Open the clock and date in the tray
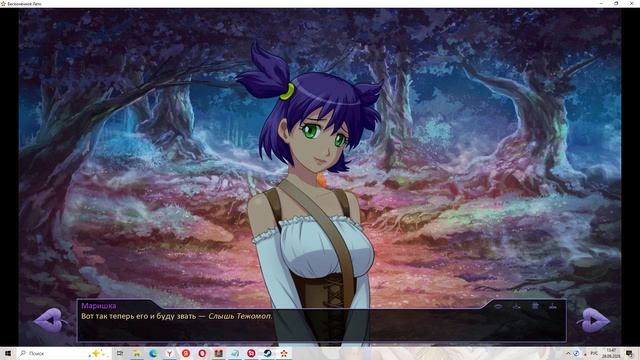 click(611, 353)
